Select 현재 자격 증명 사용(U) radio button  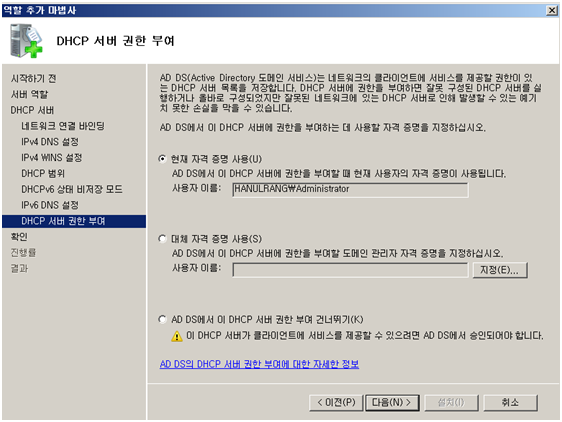click(163, 158)
